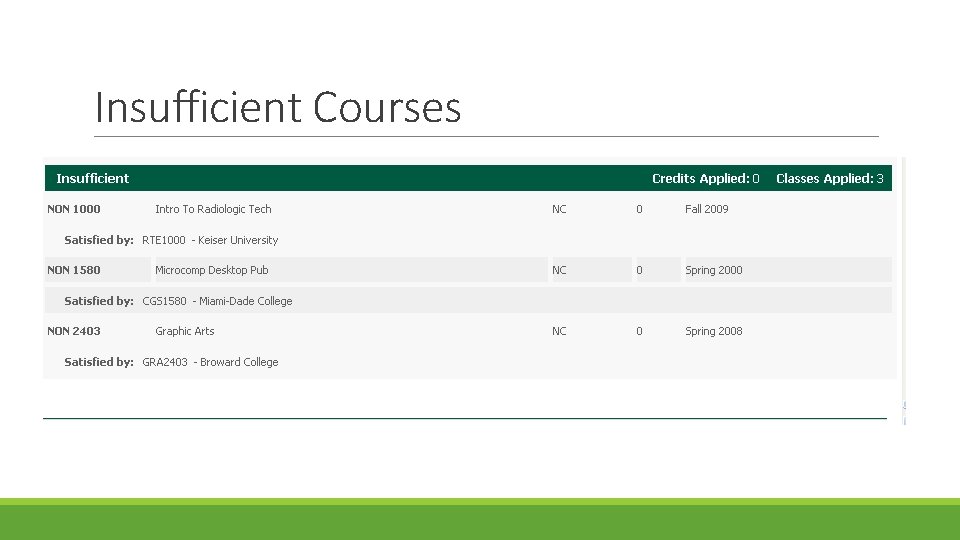
Task: Select course code NON 2403
Action: point(73,331)
